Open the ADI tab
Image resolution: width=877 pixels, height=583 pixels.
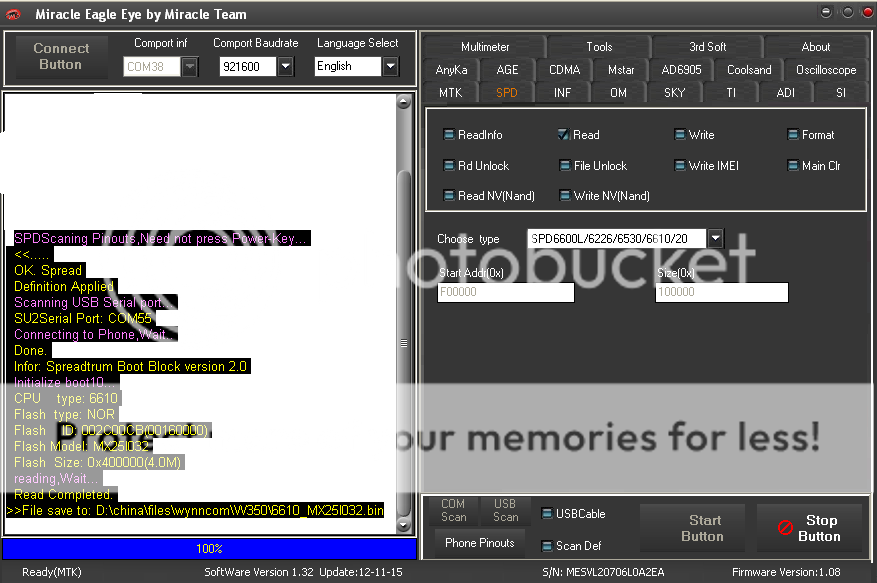[x=786, y=93]
